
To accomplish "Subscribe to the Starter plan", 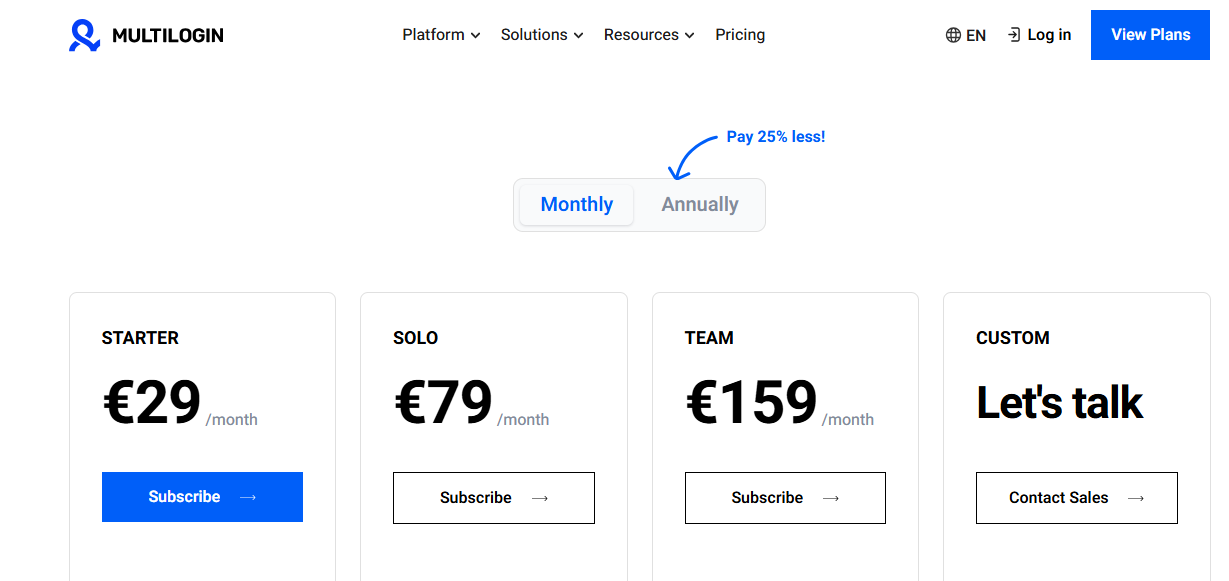I will pos(202,497).
